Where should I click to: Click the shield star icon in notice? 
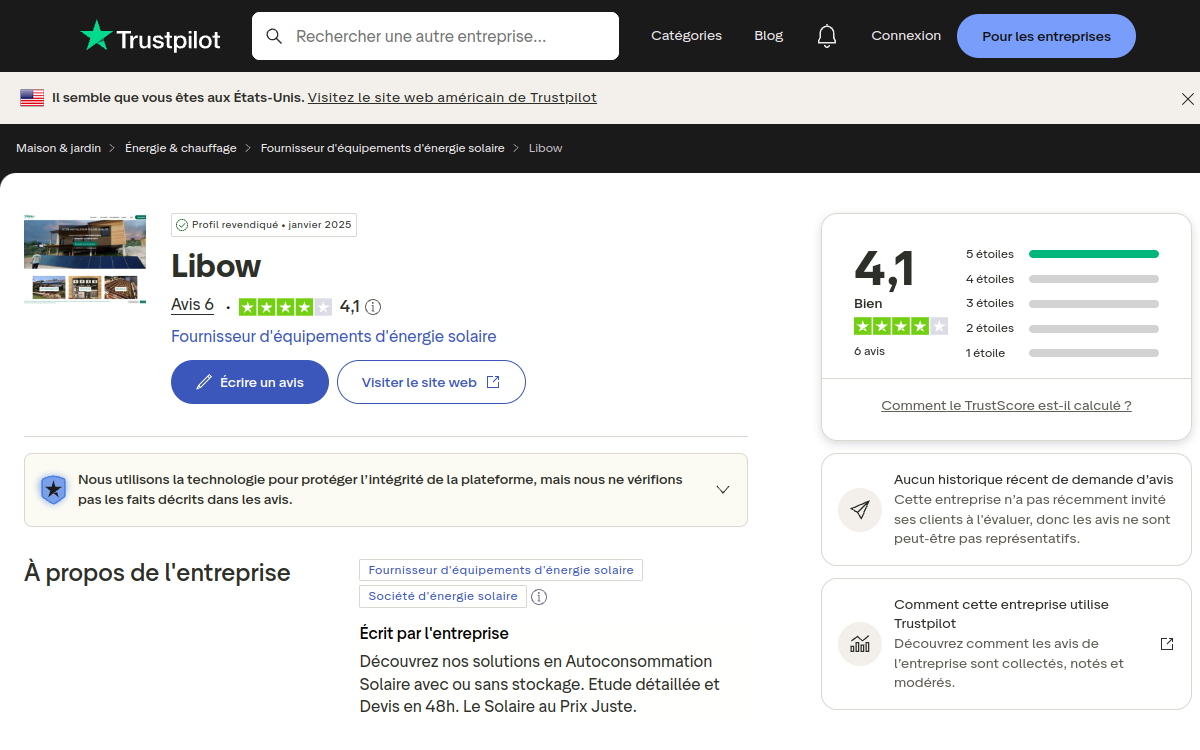pos(53,489)
